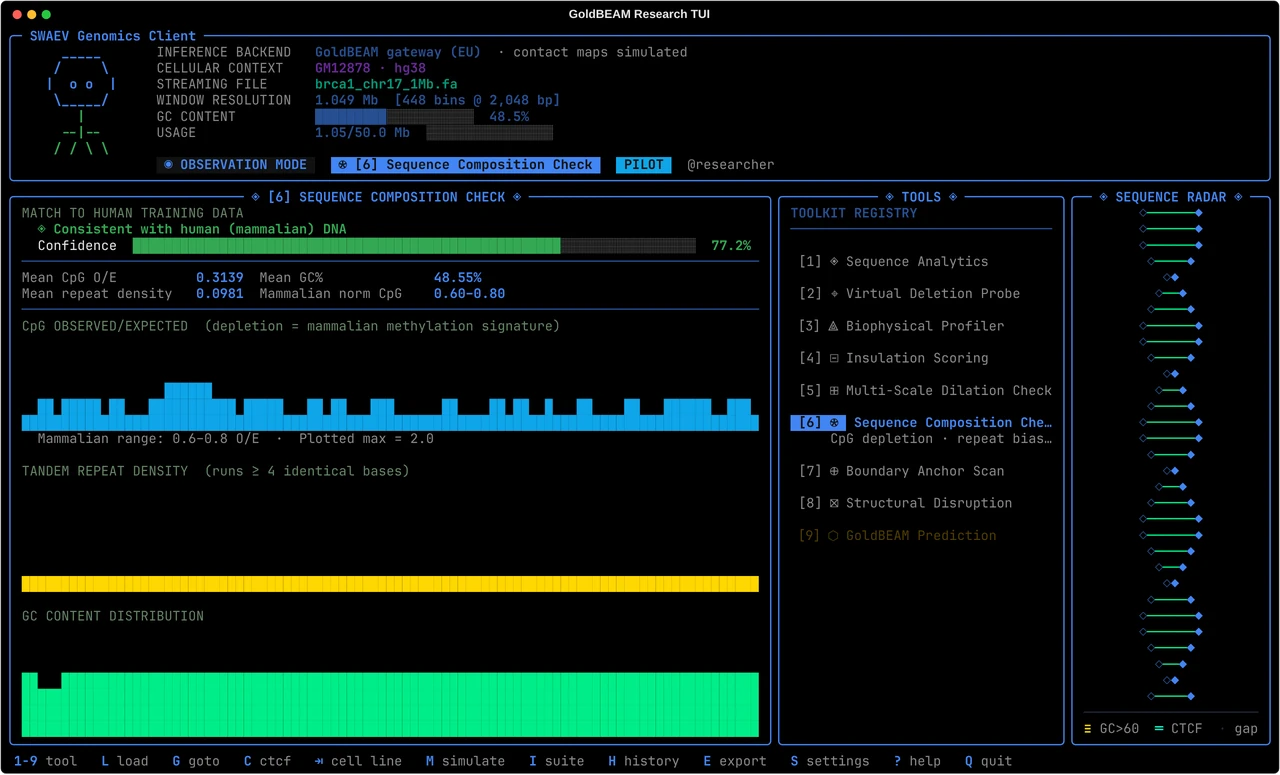Click 'M simulate' shortcut in footer
1280x775 pixels.
click(x=466, y=761)
